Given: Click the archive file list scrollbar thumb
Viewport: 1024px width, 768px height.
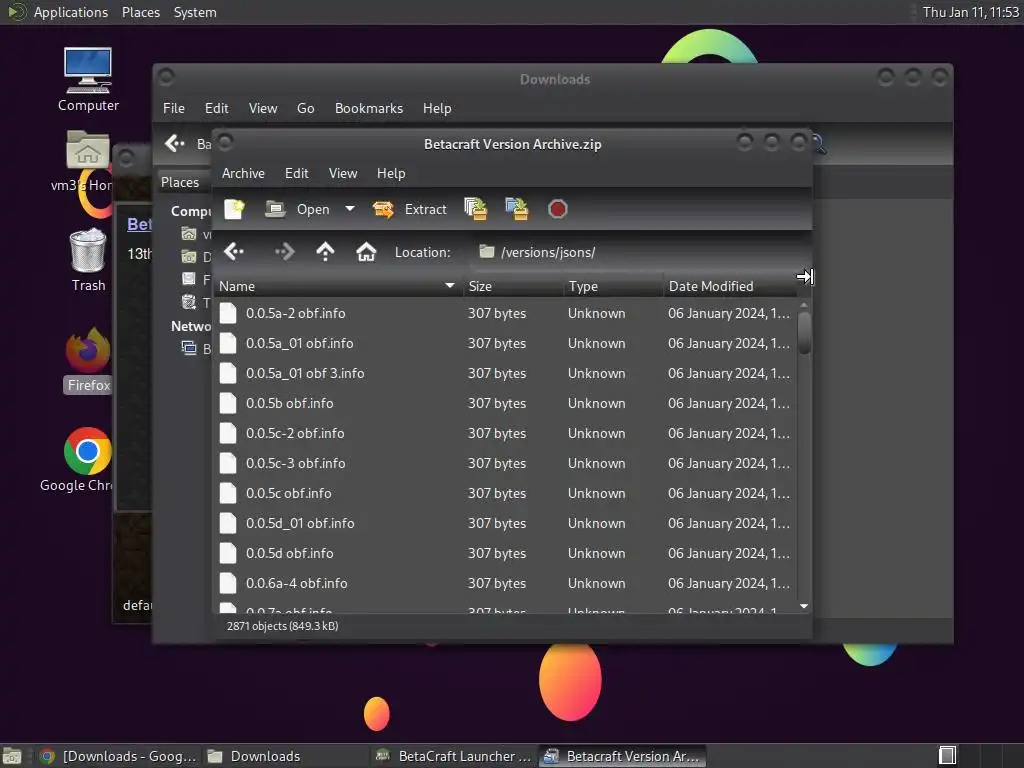Looking at the screenshot, I should (805, 333).
